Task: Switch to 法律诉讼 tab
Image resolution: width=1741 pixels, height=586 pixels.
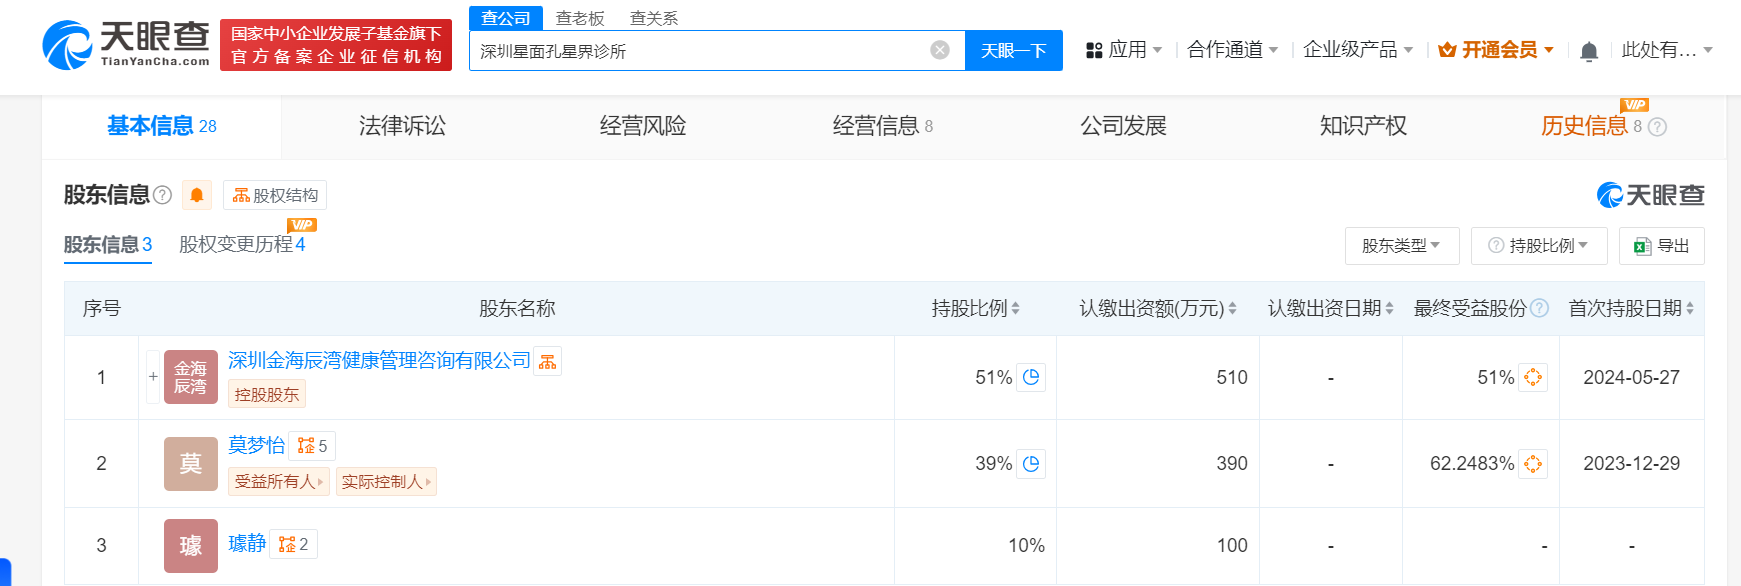Action: coord(402,126)
